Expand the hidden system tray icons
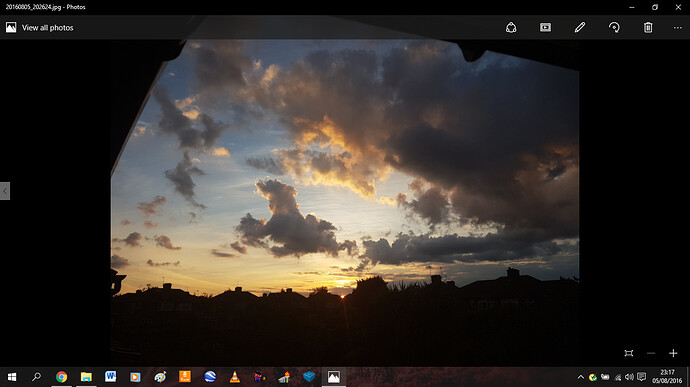 point(581,377)
